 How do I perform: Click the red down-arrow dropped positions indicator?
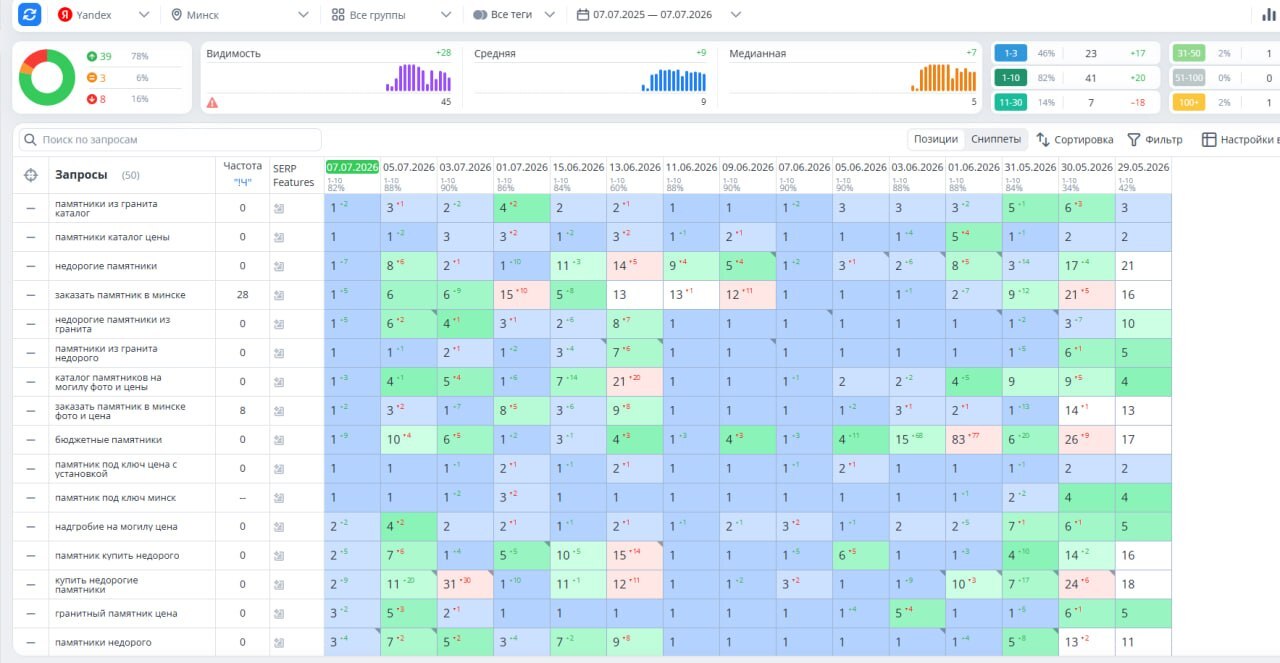[x=92, y=99]
